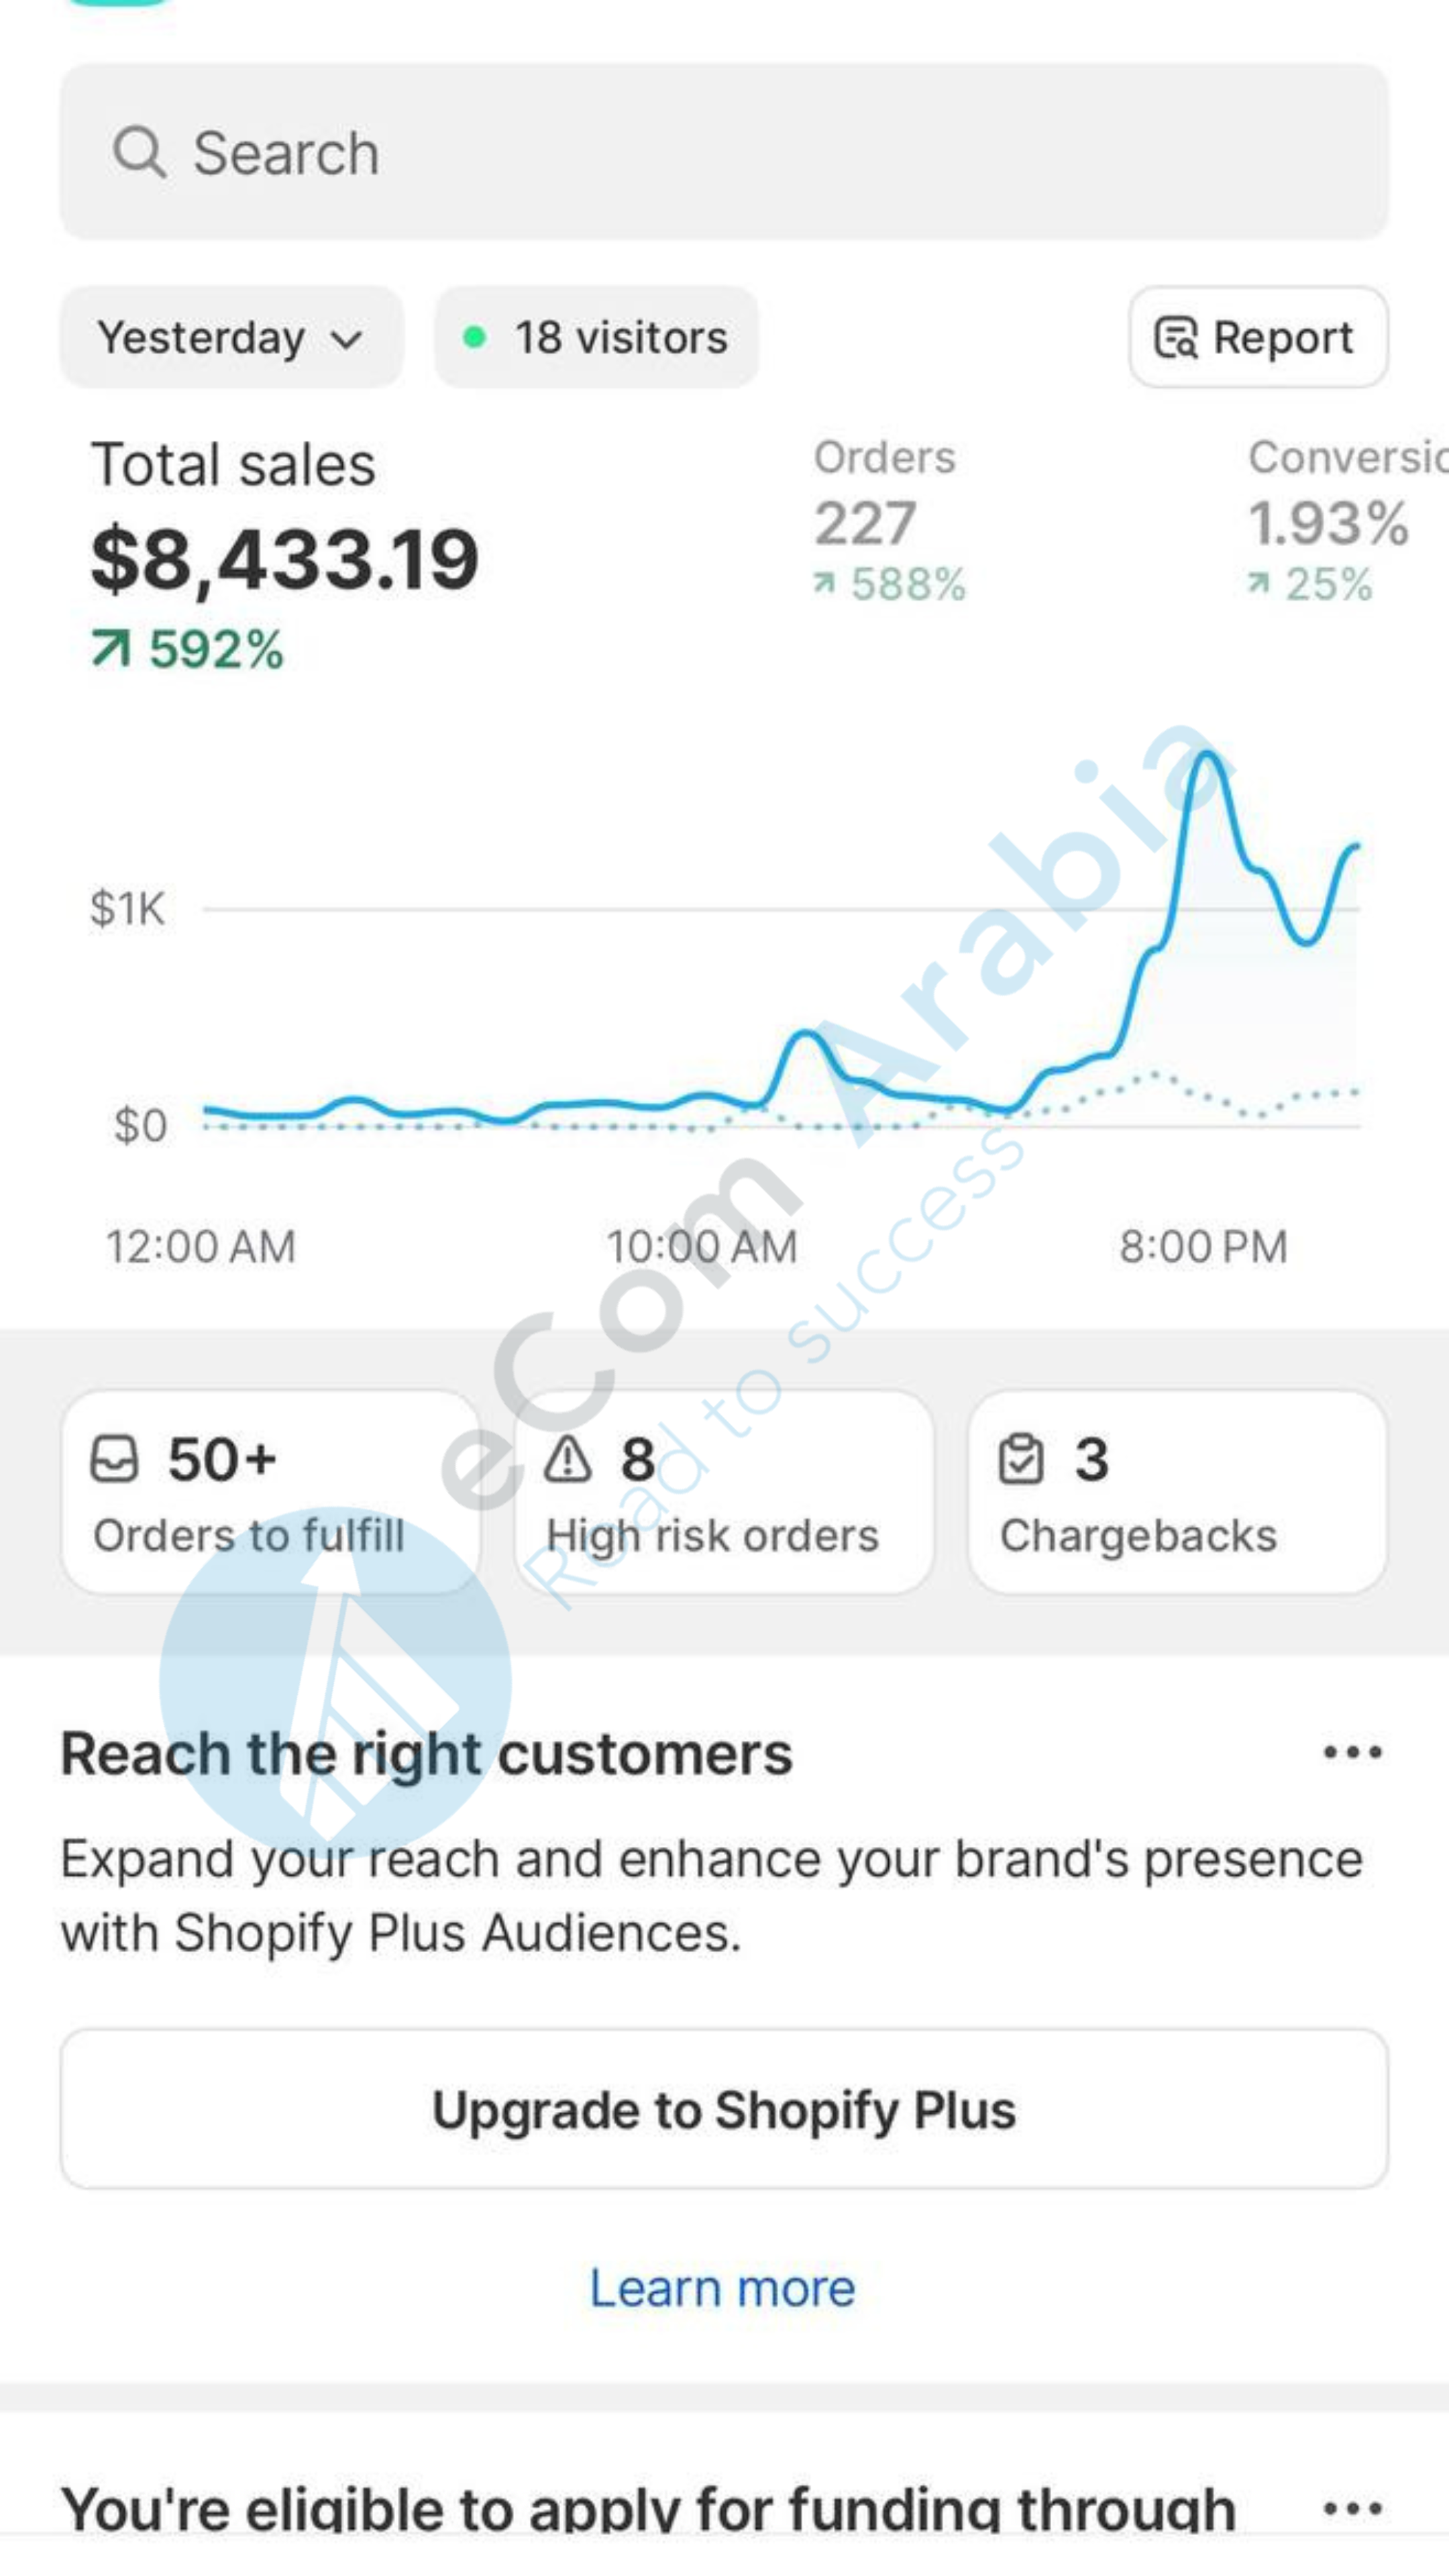The height and width of the screenshot is (2576, 1449).
Task: Click the green live visitors dot
Action: pos(475,338)
